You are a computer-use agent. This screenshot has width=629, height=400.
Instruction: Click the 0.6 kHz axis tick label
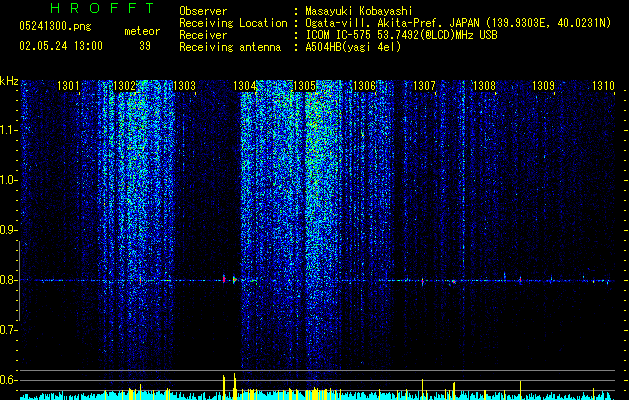[x=8, y=380]
